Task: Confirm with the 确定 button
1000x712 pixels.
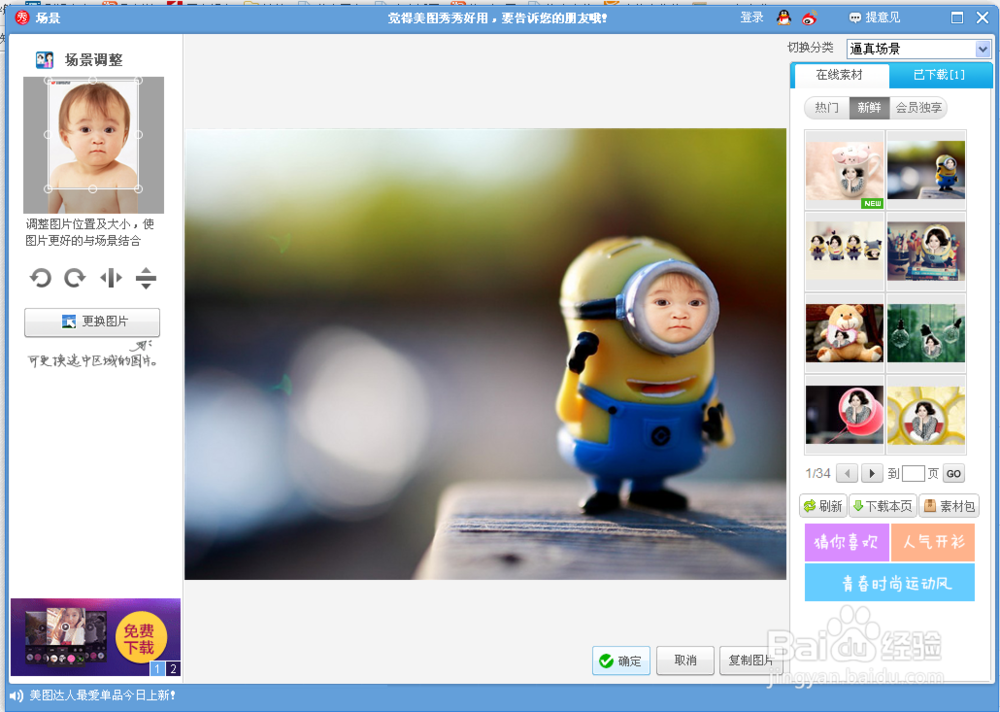Action: pyautogui.click(x=621, y=661)
